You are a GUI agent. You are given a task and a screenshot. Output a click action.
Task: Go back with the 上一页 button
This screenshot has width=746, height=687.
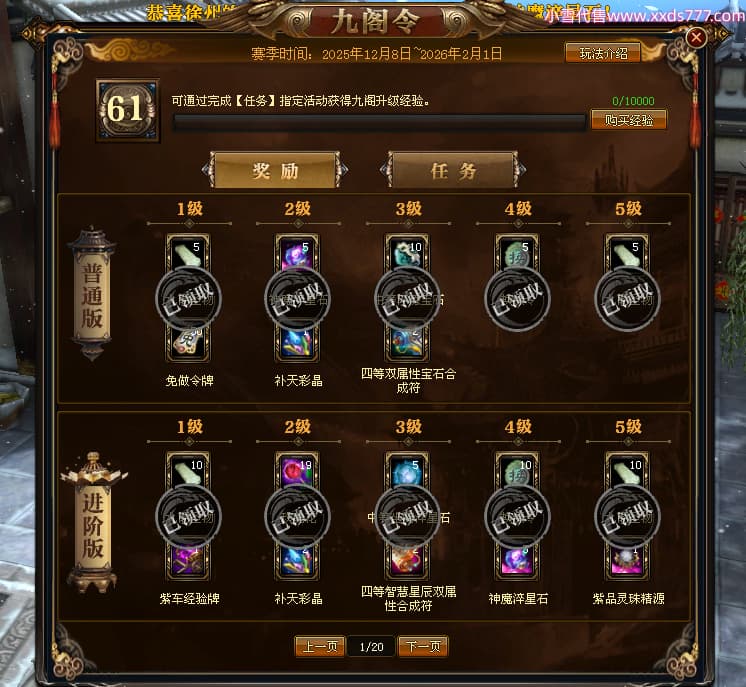[320, 647]
